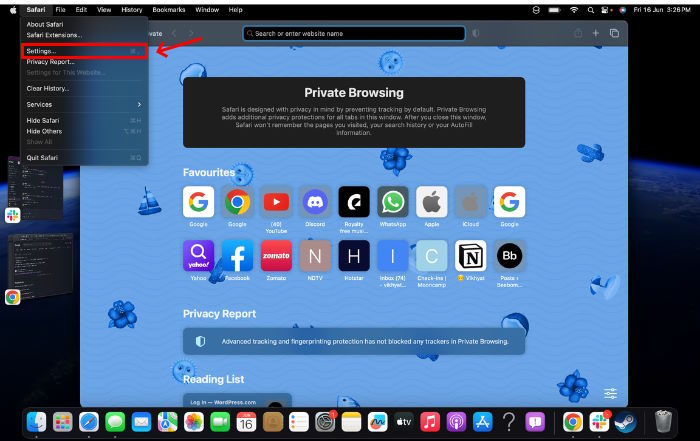Open the Check-ins Mooncamp favourite
The image size is (700, 441).
click(x=432, y=256)
